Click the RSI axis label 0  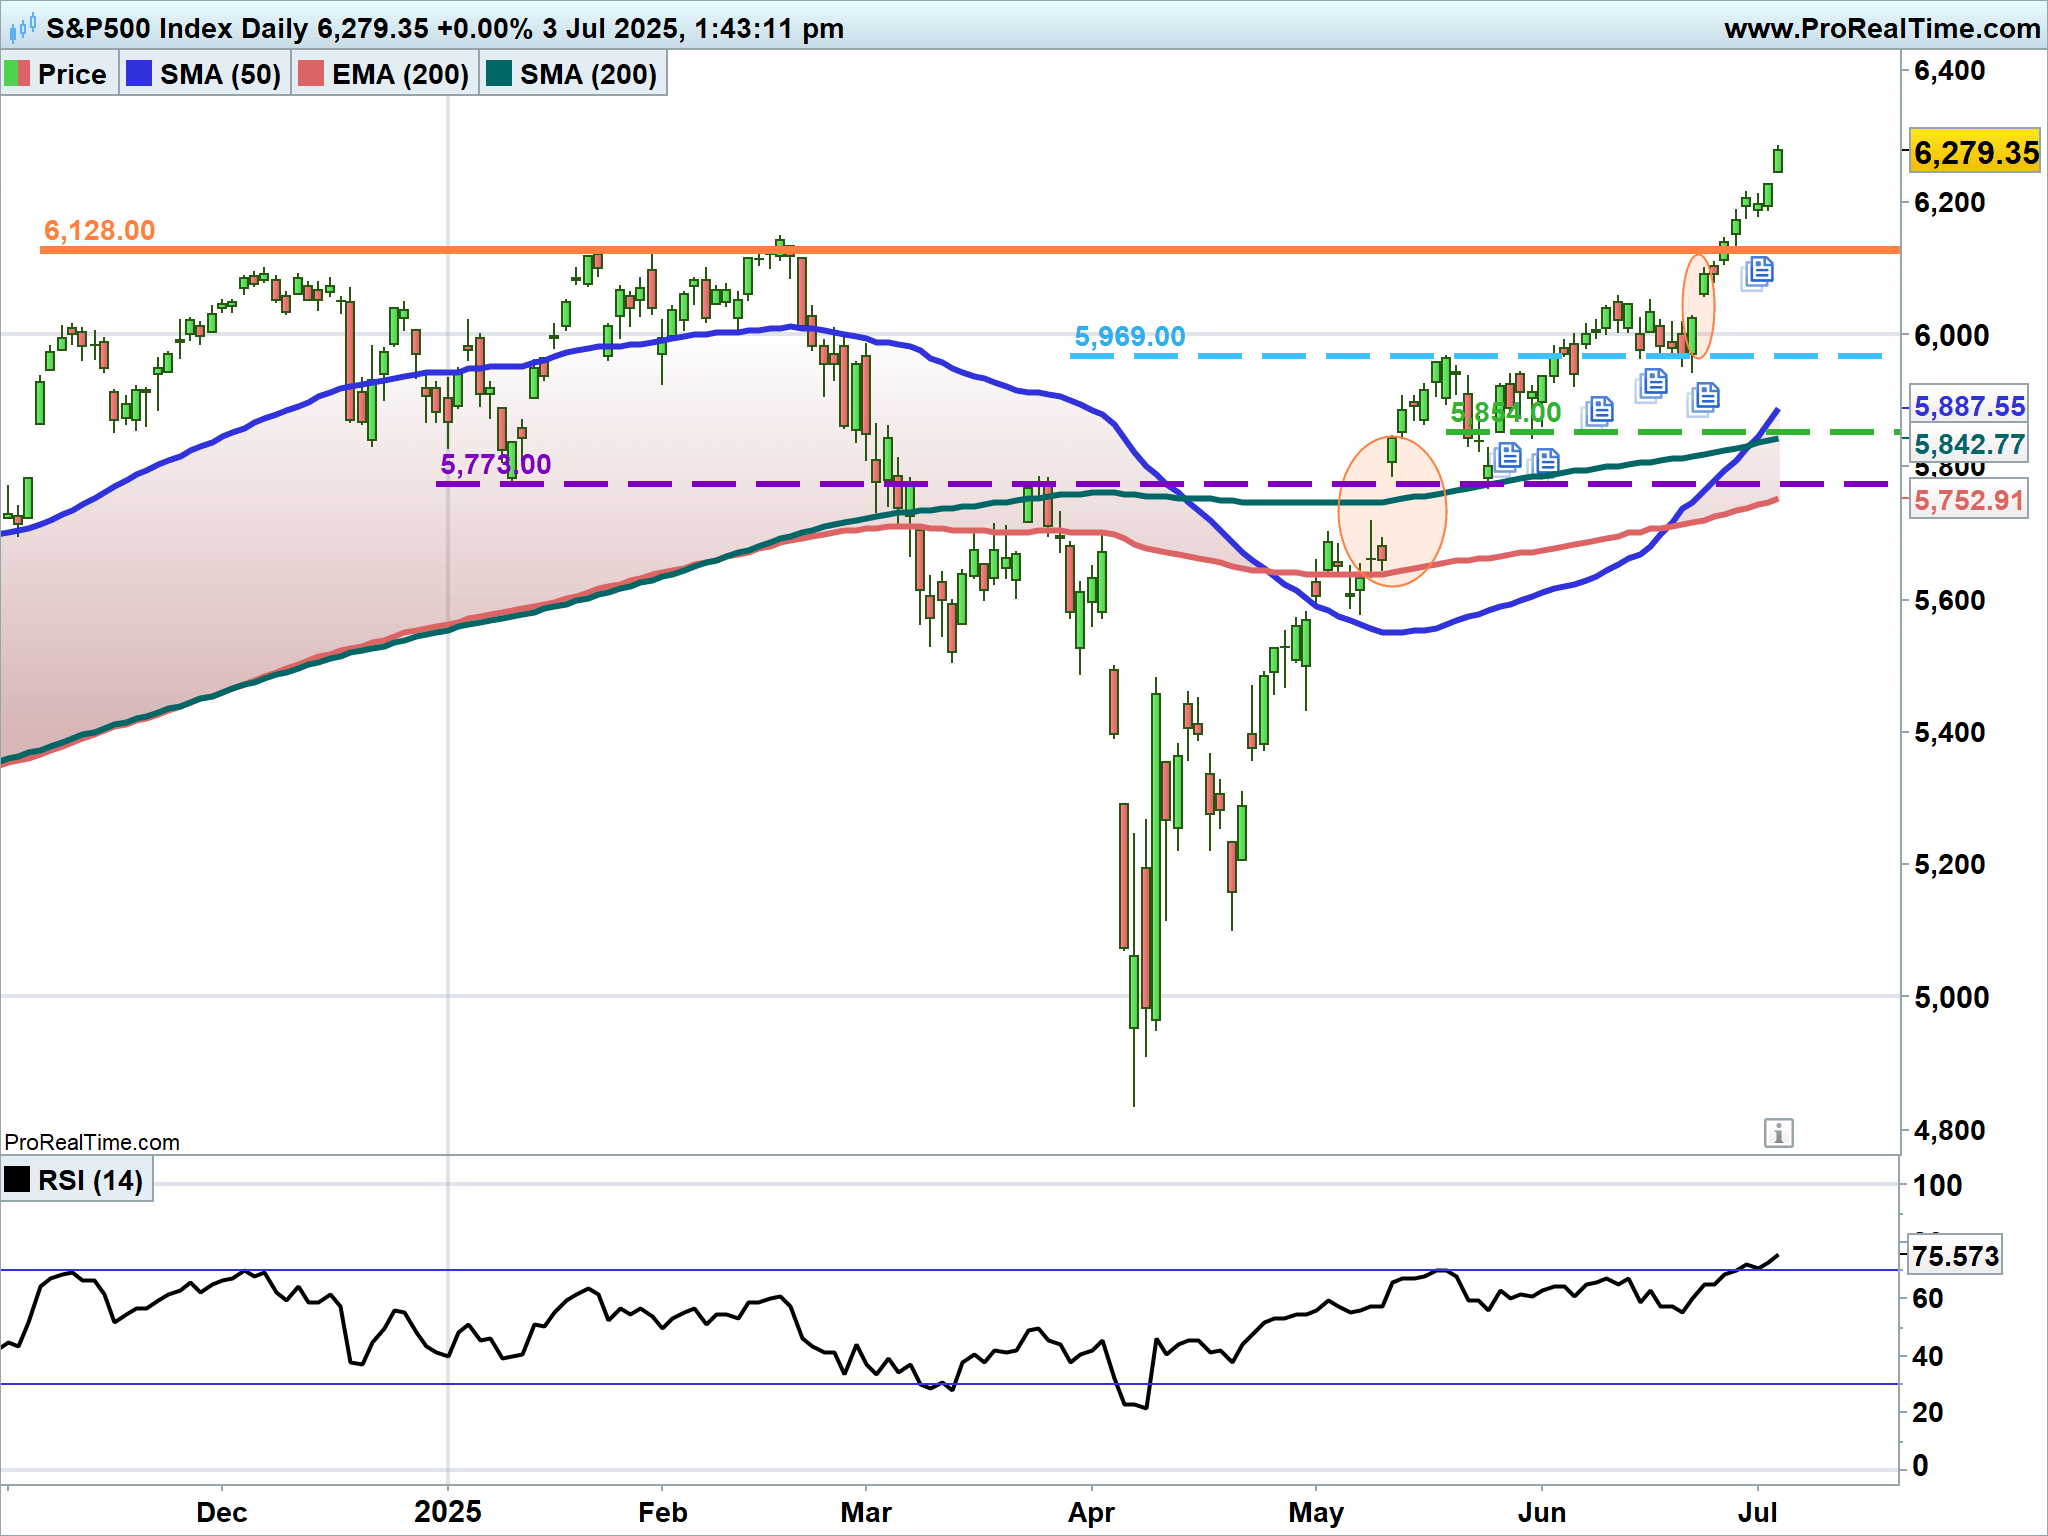(x=1920, y=1465)
